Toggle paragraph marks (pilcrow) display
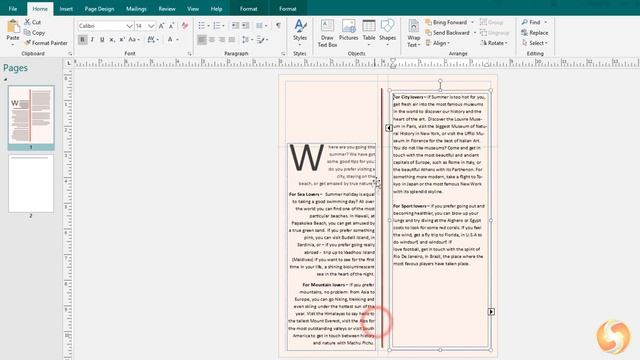This screenshot has height=360, width=640. (278, 26)
